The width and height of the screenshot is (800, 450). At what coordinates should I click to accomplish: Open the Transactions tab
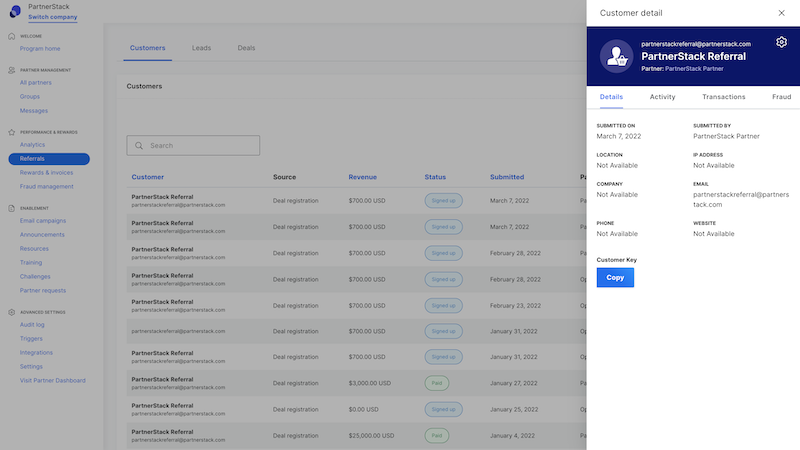coord(723,97)
